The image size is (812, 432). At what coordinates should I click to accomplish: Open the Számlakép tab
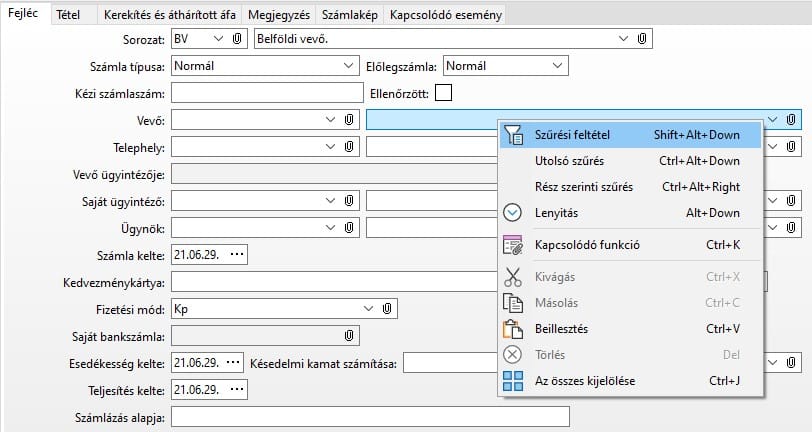[x=349, y=14]
